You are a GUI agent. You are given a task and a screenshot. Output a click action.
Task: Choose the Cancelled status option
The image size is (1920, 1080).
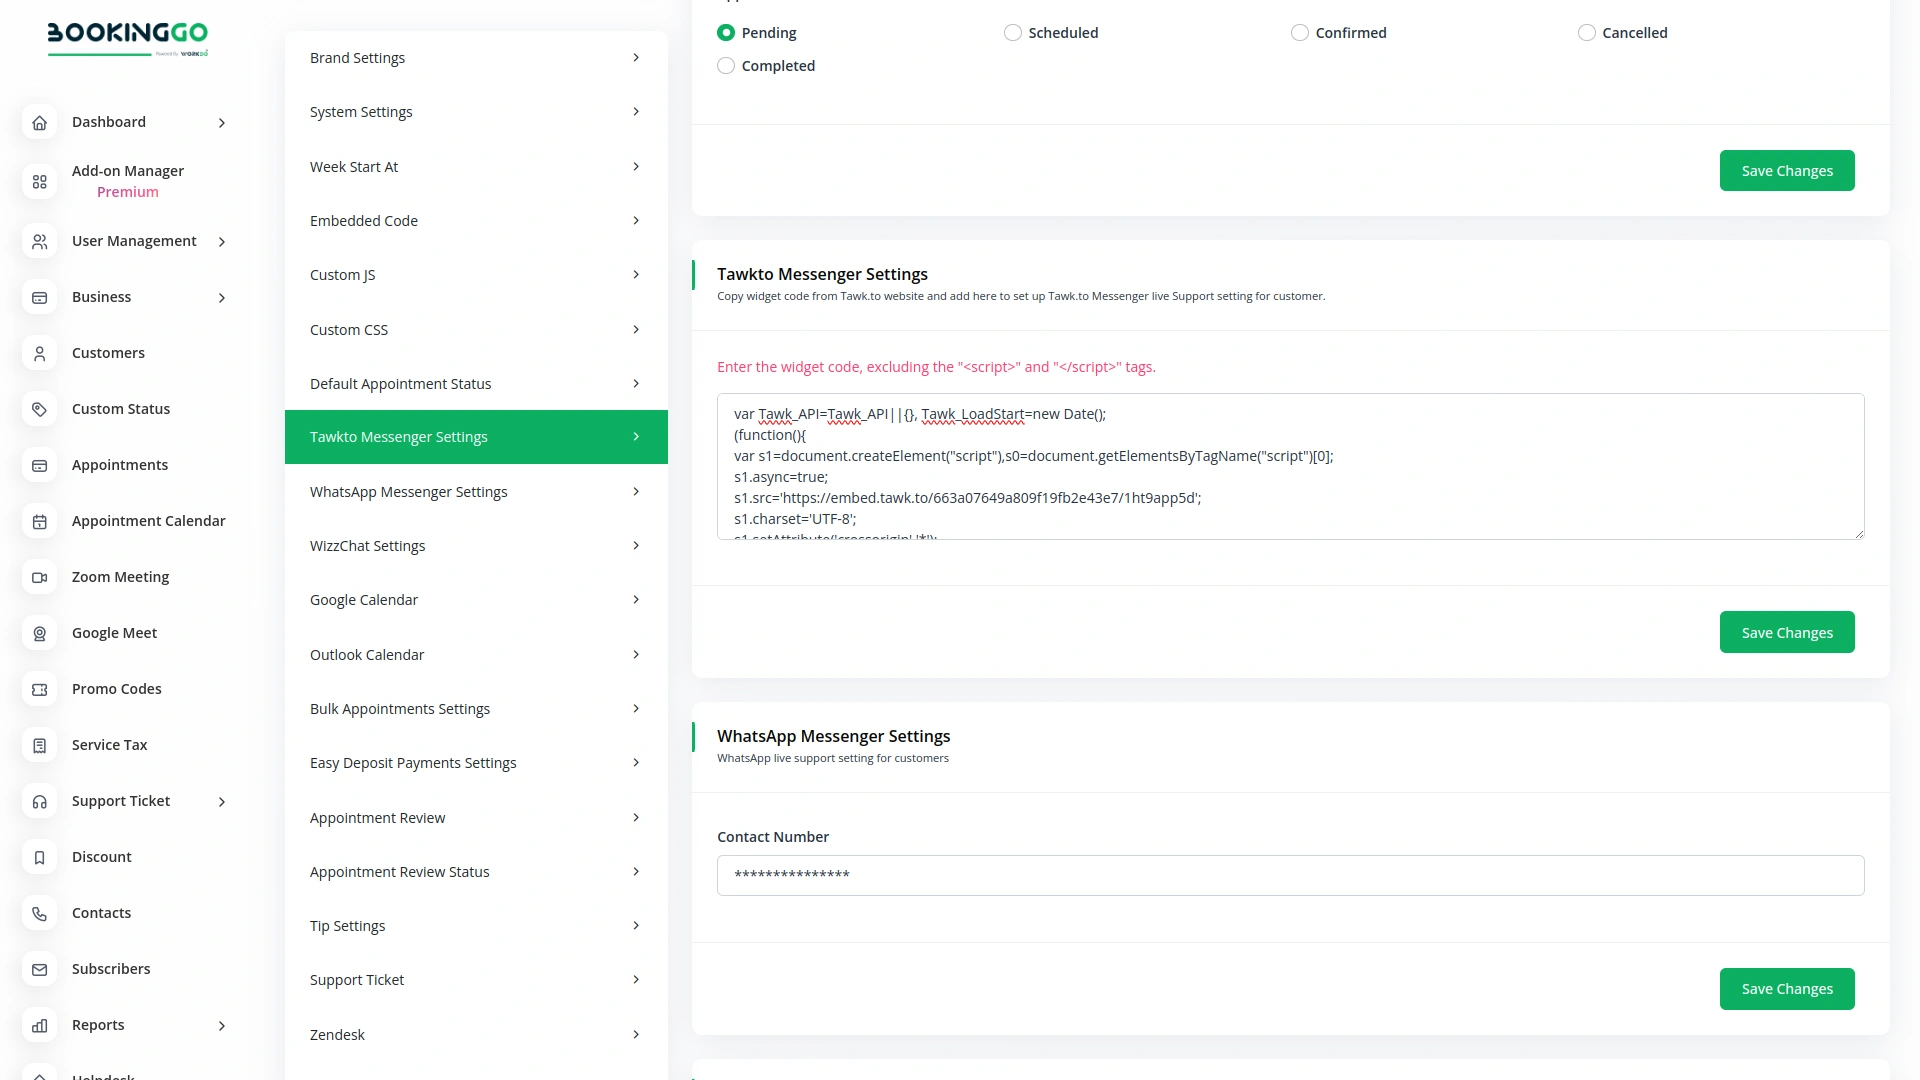coord(1586,32)
